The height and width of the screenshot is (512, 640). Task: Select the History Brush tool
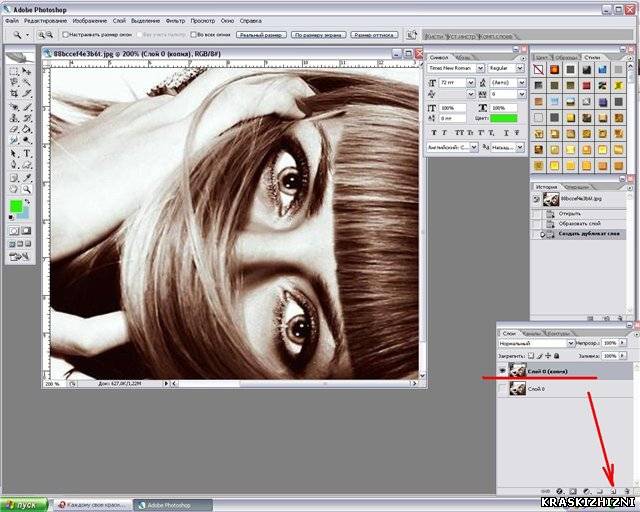[27, 118]
